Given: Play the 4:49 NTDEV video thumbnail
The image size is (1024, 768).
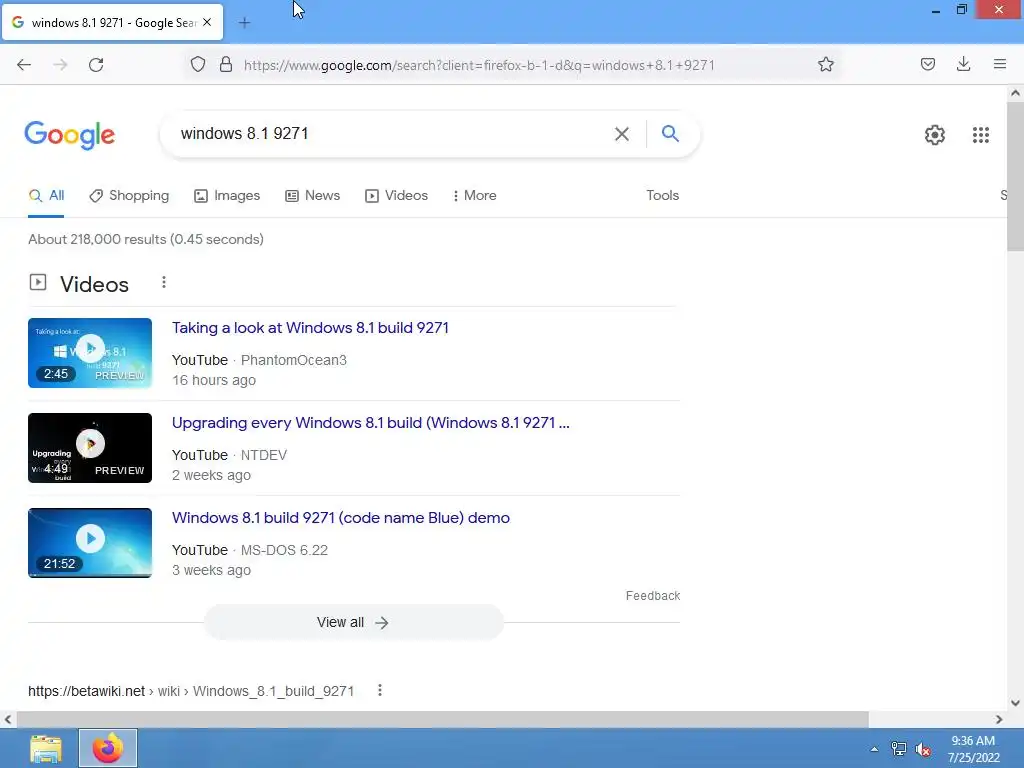Looking at the screenshot, I should (90, 448).
